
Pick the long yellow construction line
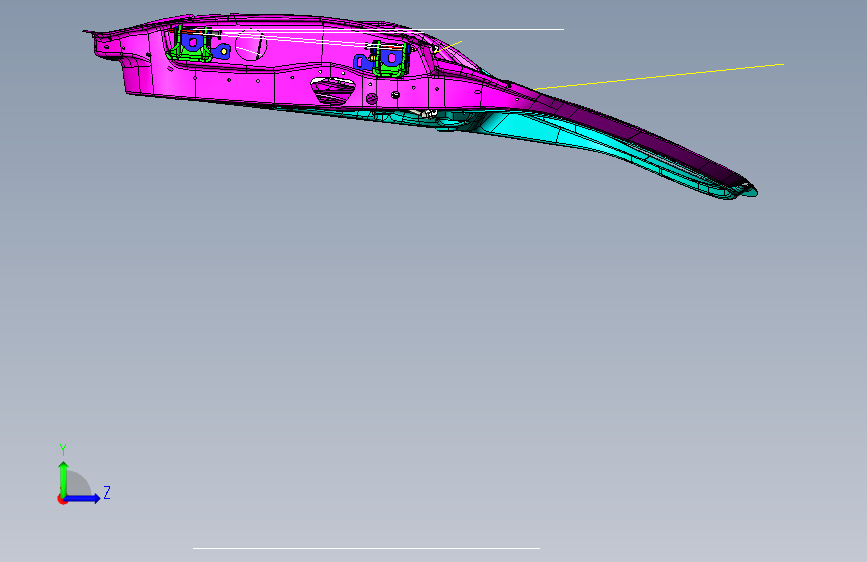point(659,76)
